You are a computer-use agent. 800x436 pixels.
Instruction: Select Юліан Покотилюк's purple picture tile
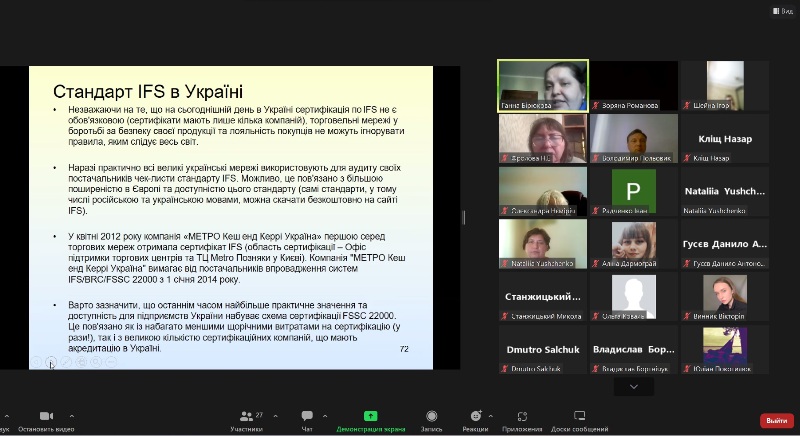(x=725, y=349)
